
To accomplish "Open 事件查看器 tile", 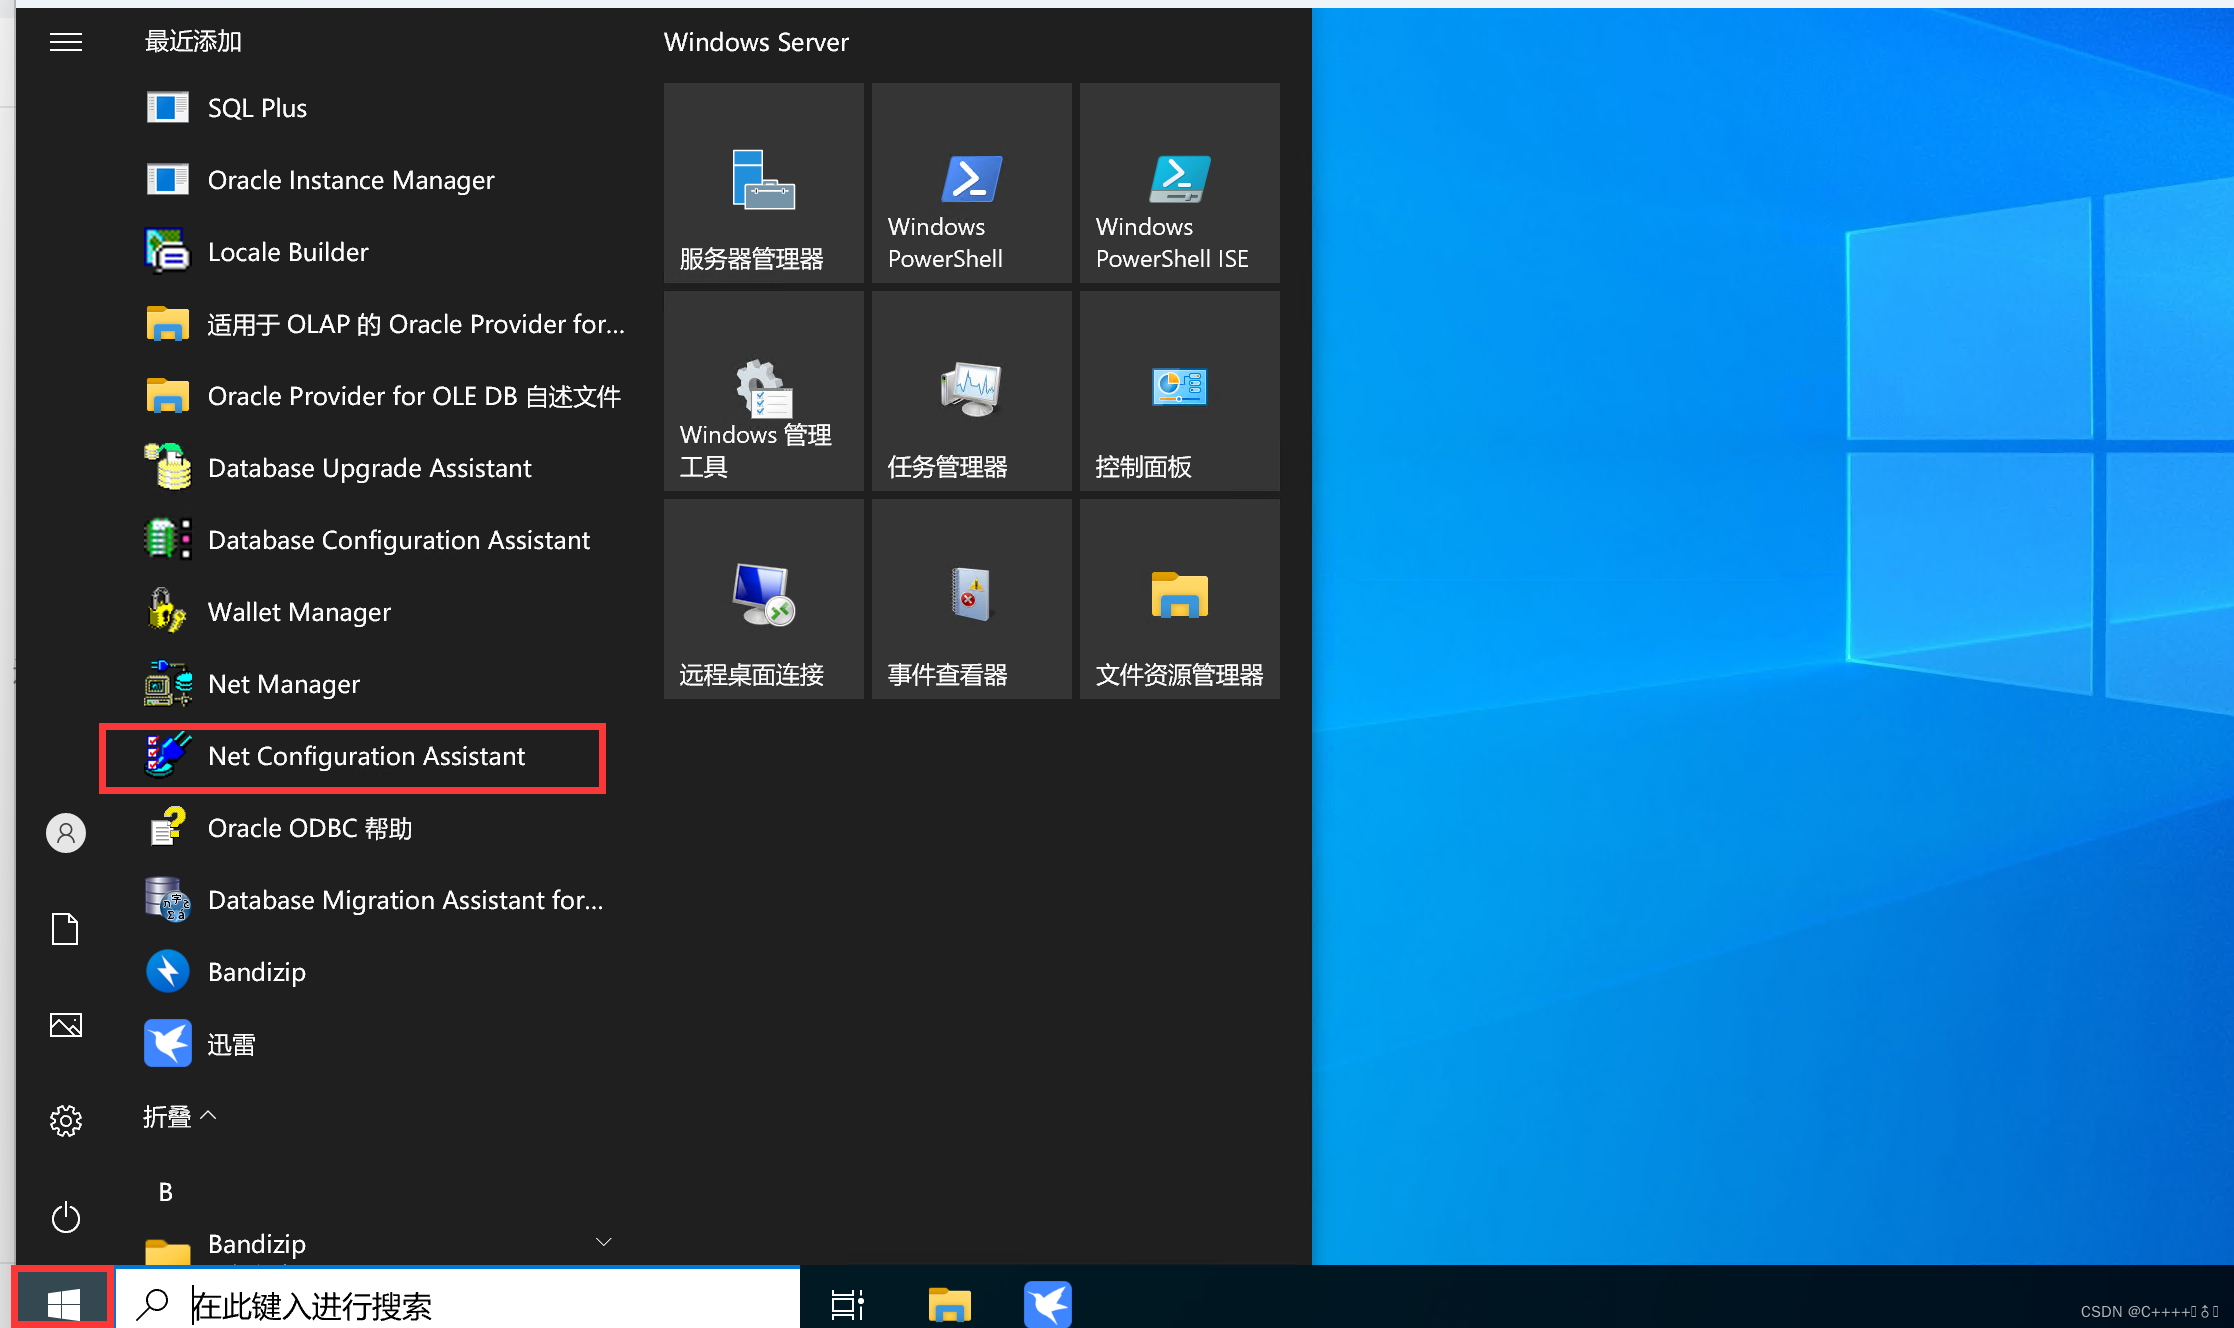I will (x=971, y=600).
